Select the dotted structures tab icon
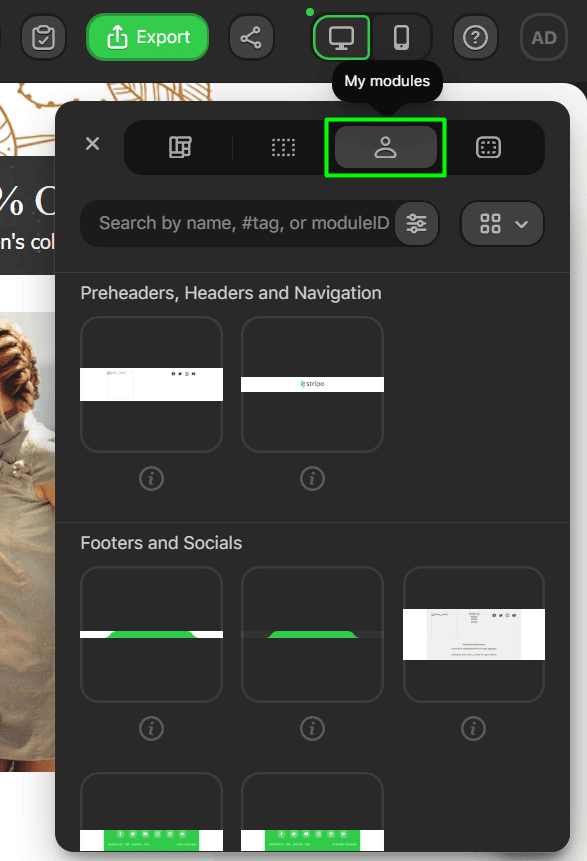587x861 pixels. click(x=283, y=147)
